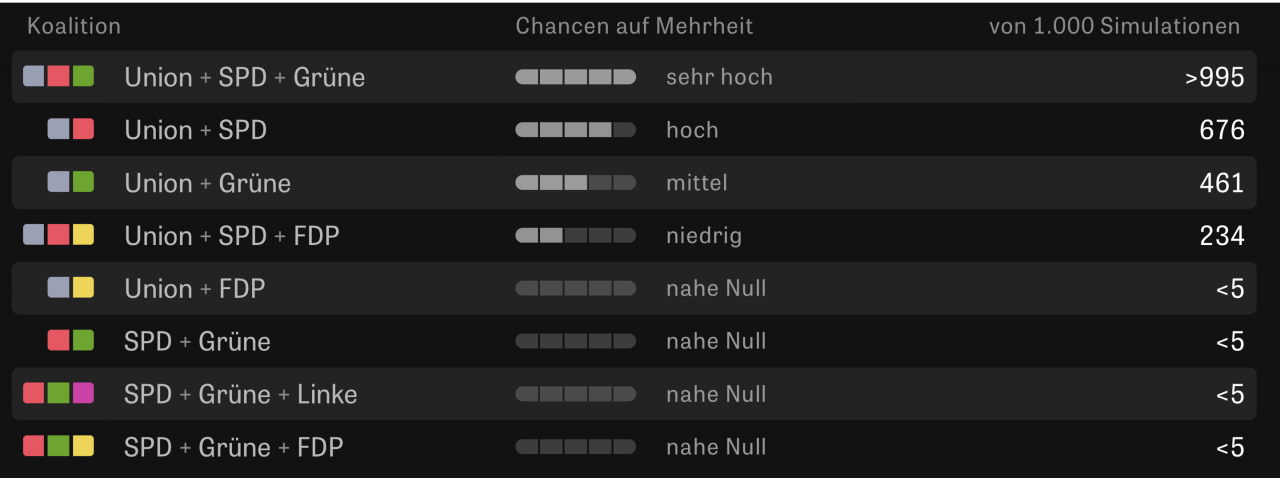Click the 'sehr hoch' five-segment chance bar
Viewport: 1280px width, 482px height.
575,77
